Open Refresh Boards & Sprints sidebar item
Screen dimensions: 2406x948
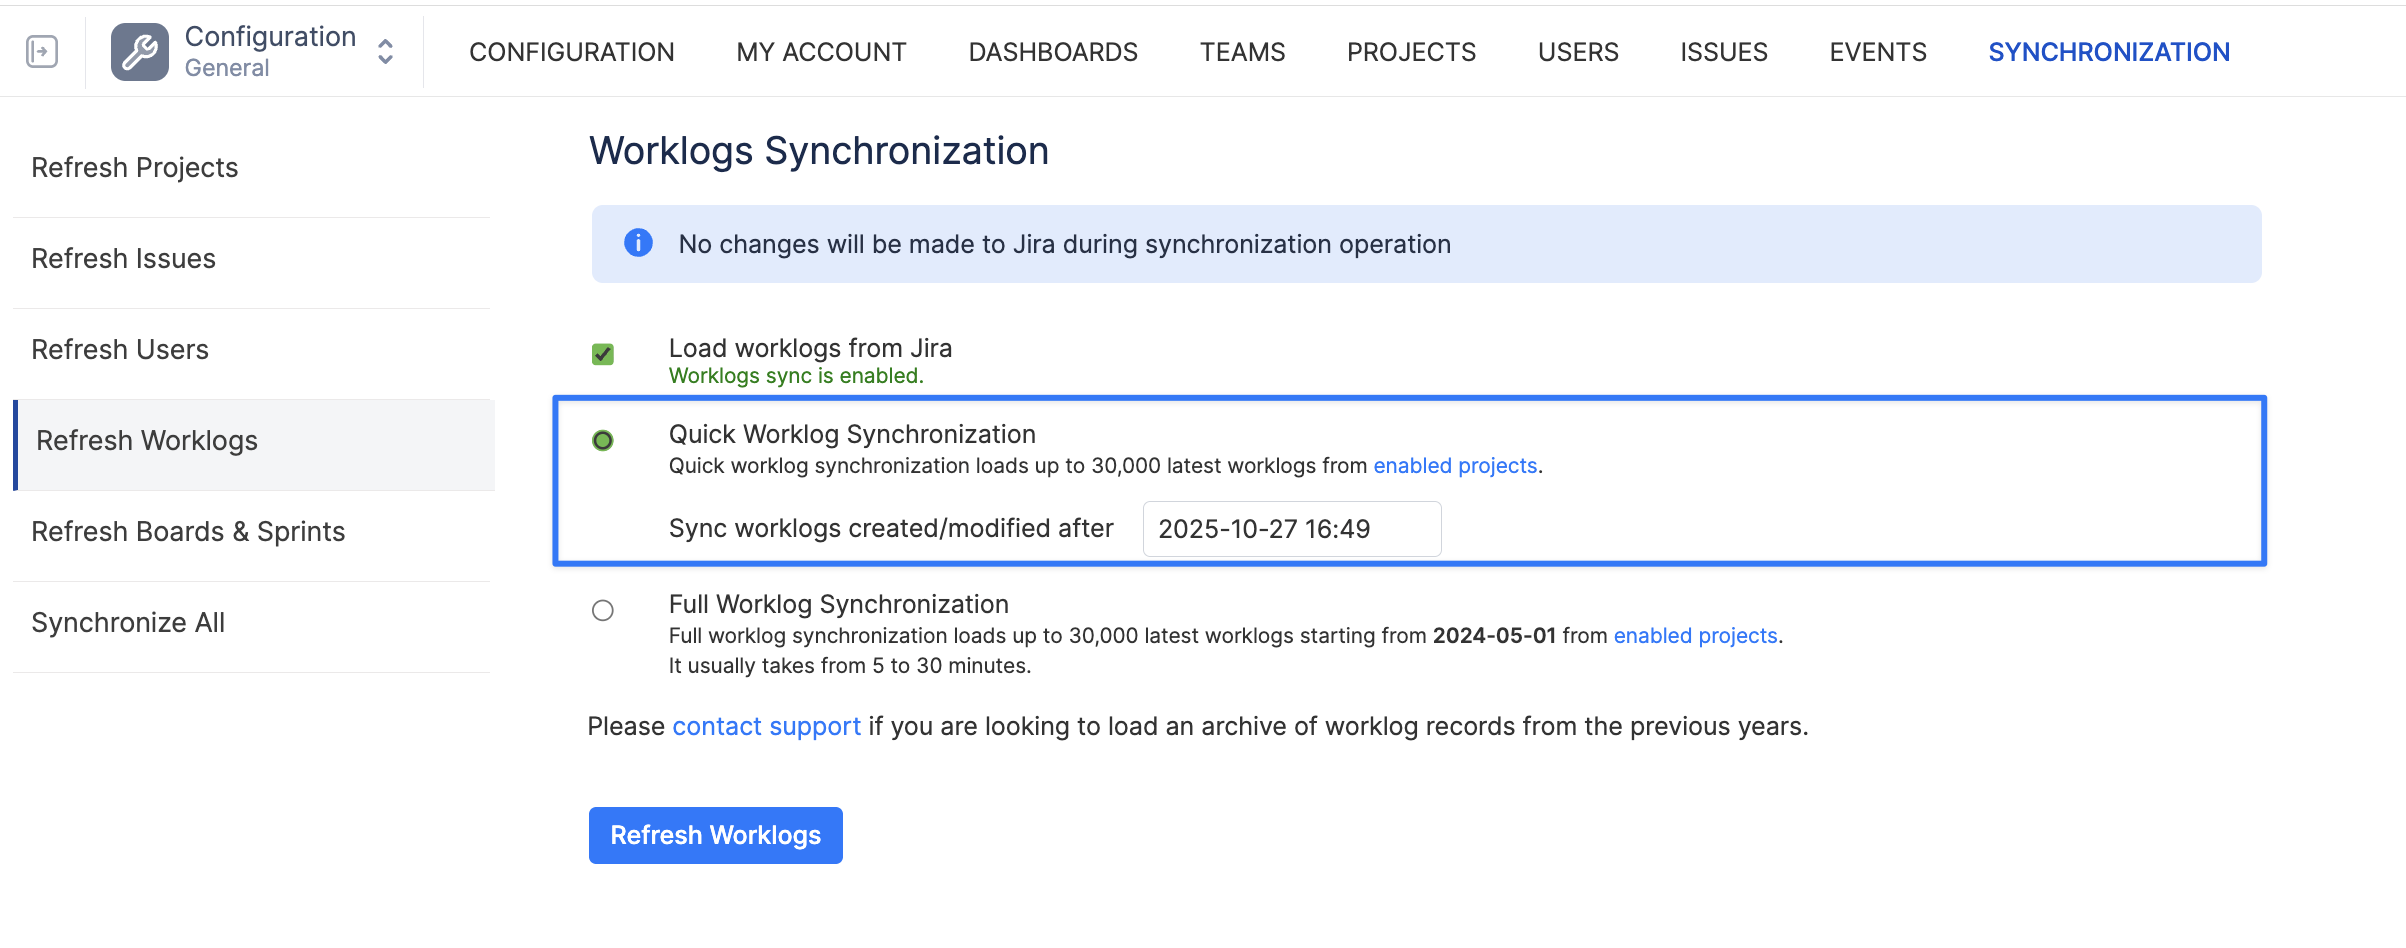[x=188, y=532]
